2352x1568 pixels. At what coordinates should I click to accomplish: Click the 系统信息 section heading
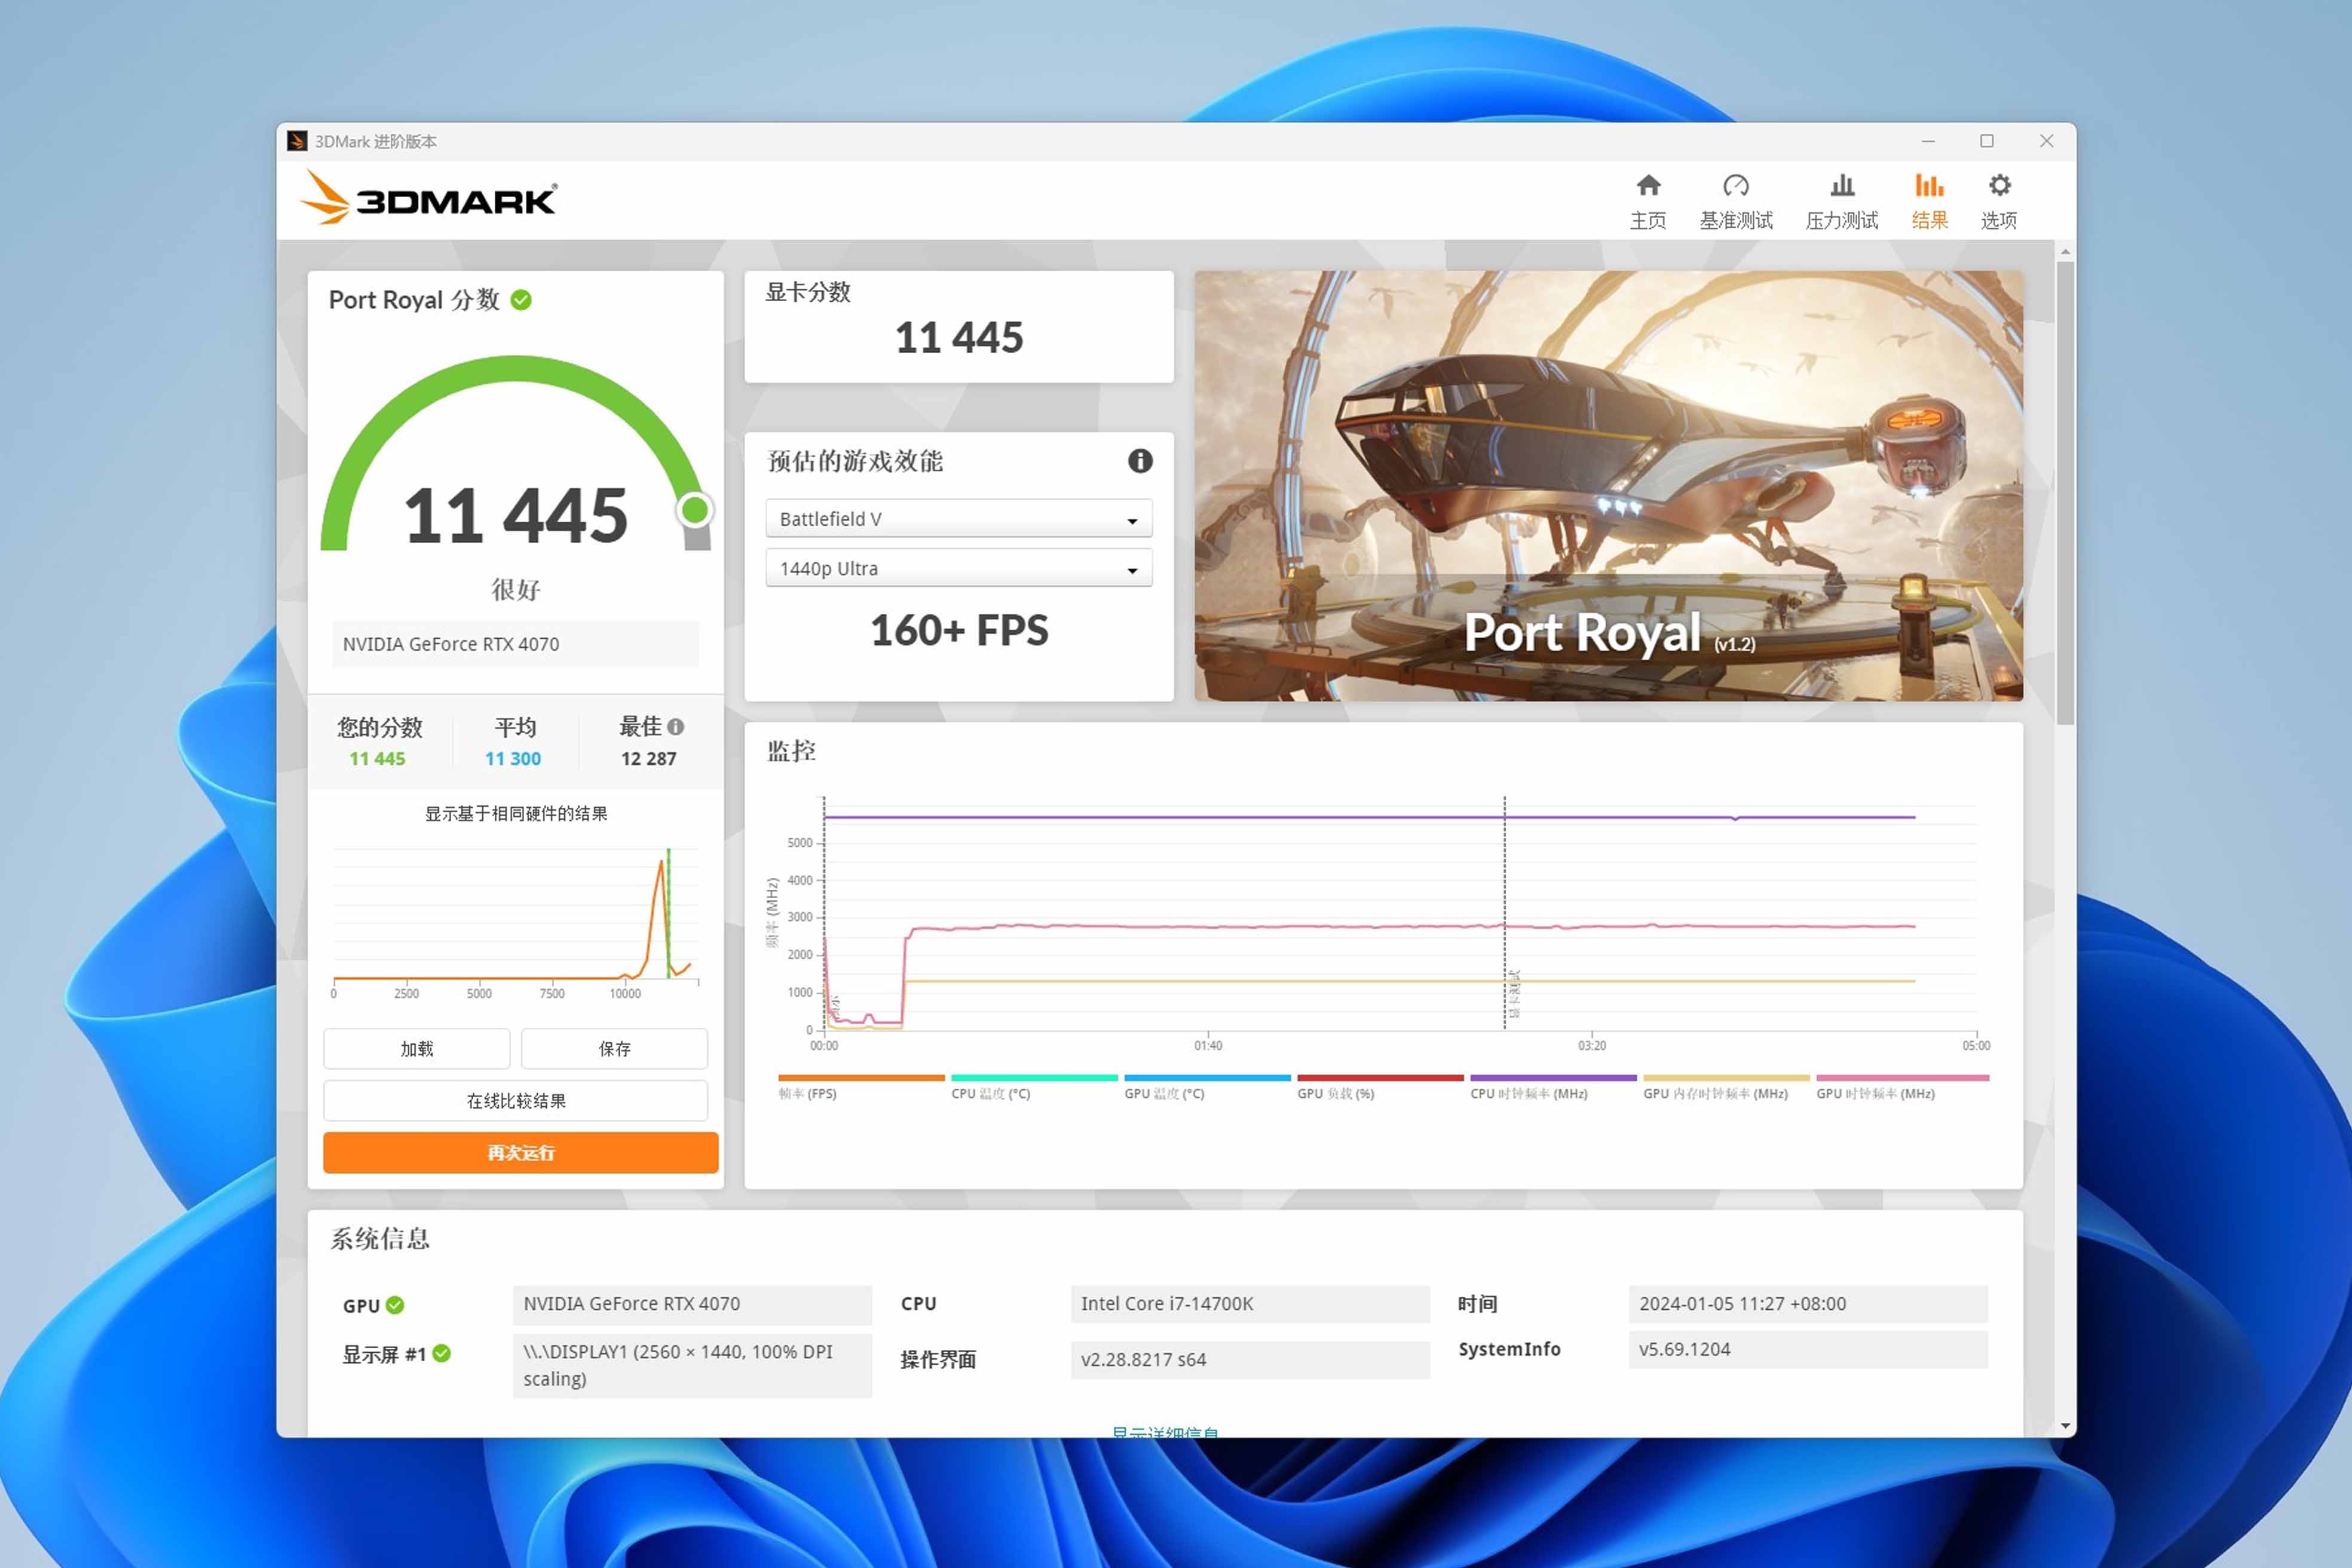pyautogui.click(x=380, y=1239)
